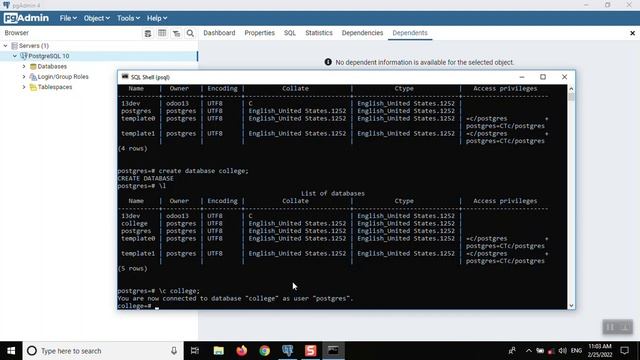Select Login/Group Roles label
This screenshot has width=640, height=360.
pyautogui.click(x=63, y=77)
